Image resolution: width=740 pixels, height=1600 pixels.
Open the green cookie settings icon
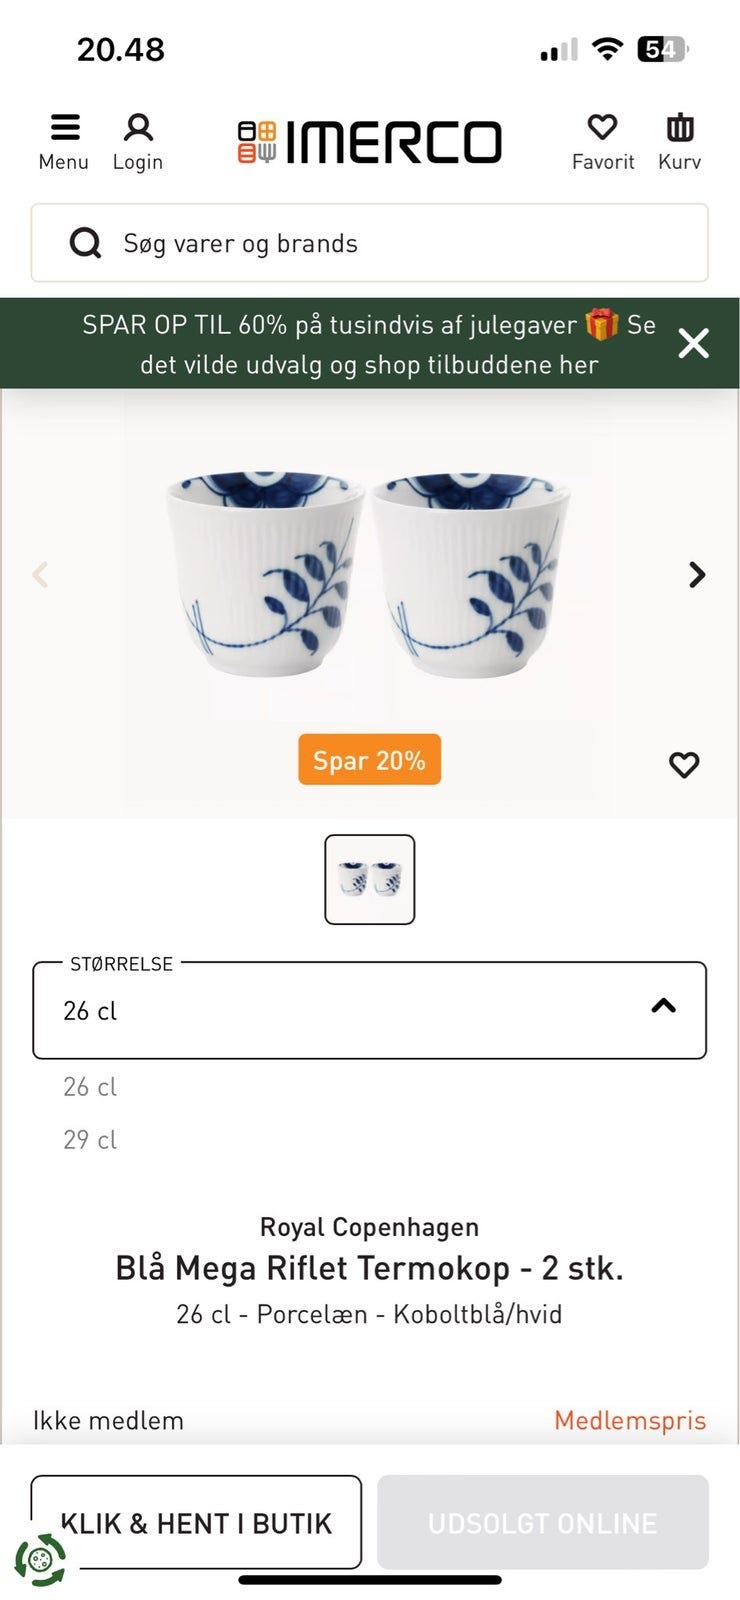pyautogui.click(x=40, y=1559)
